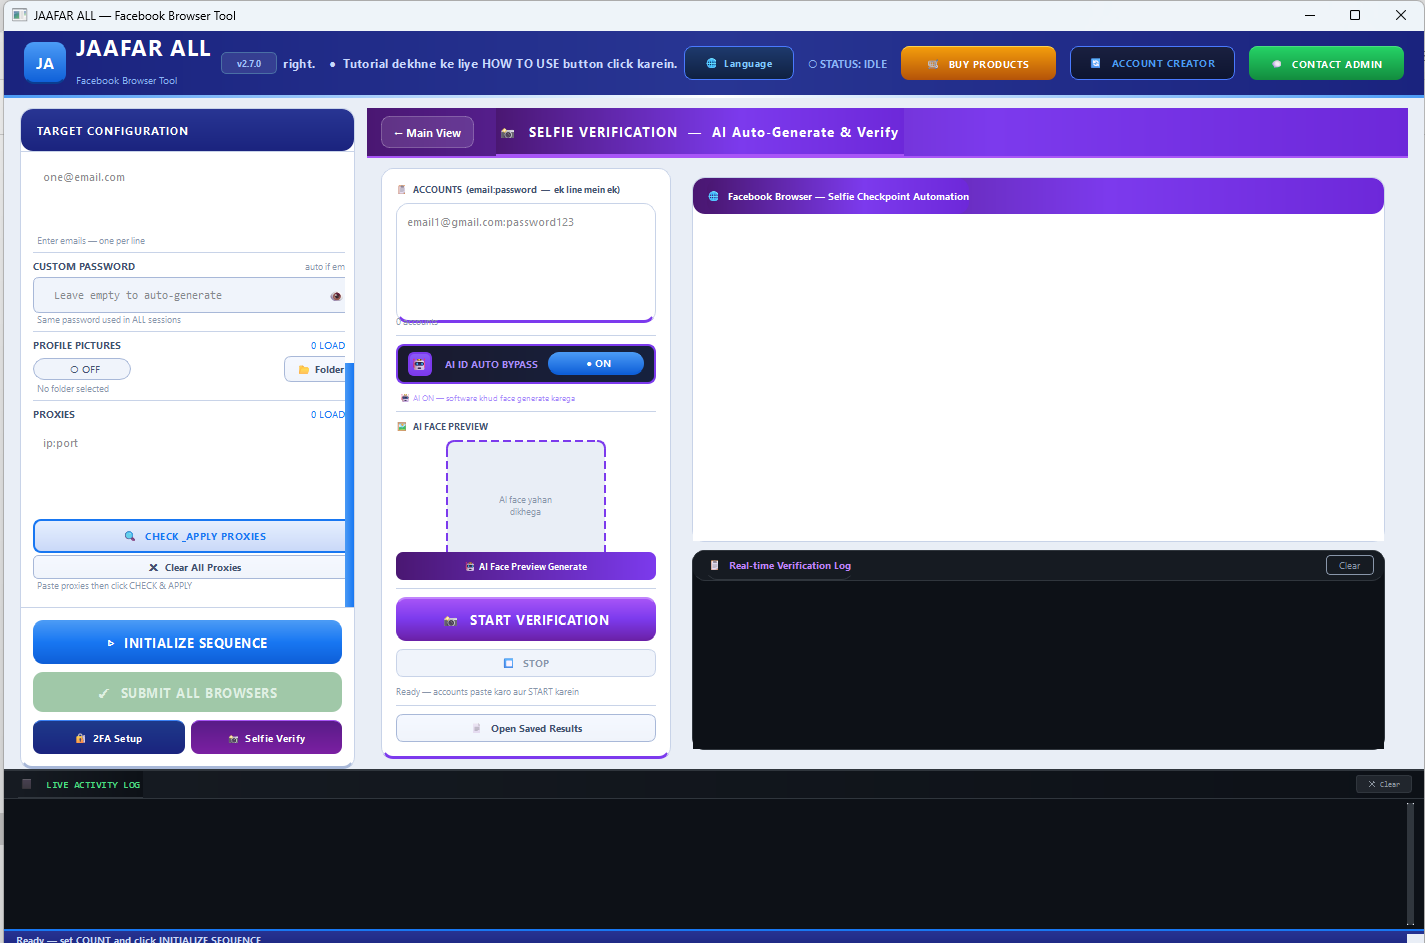
Task: Click the TARGET CONFIGURATION panel header
Action: point(188,130)
